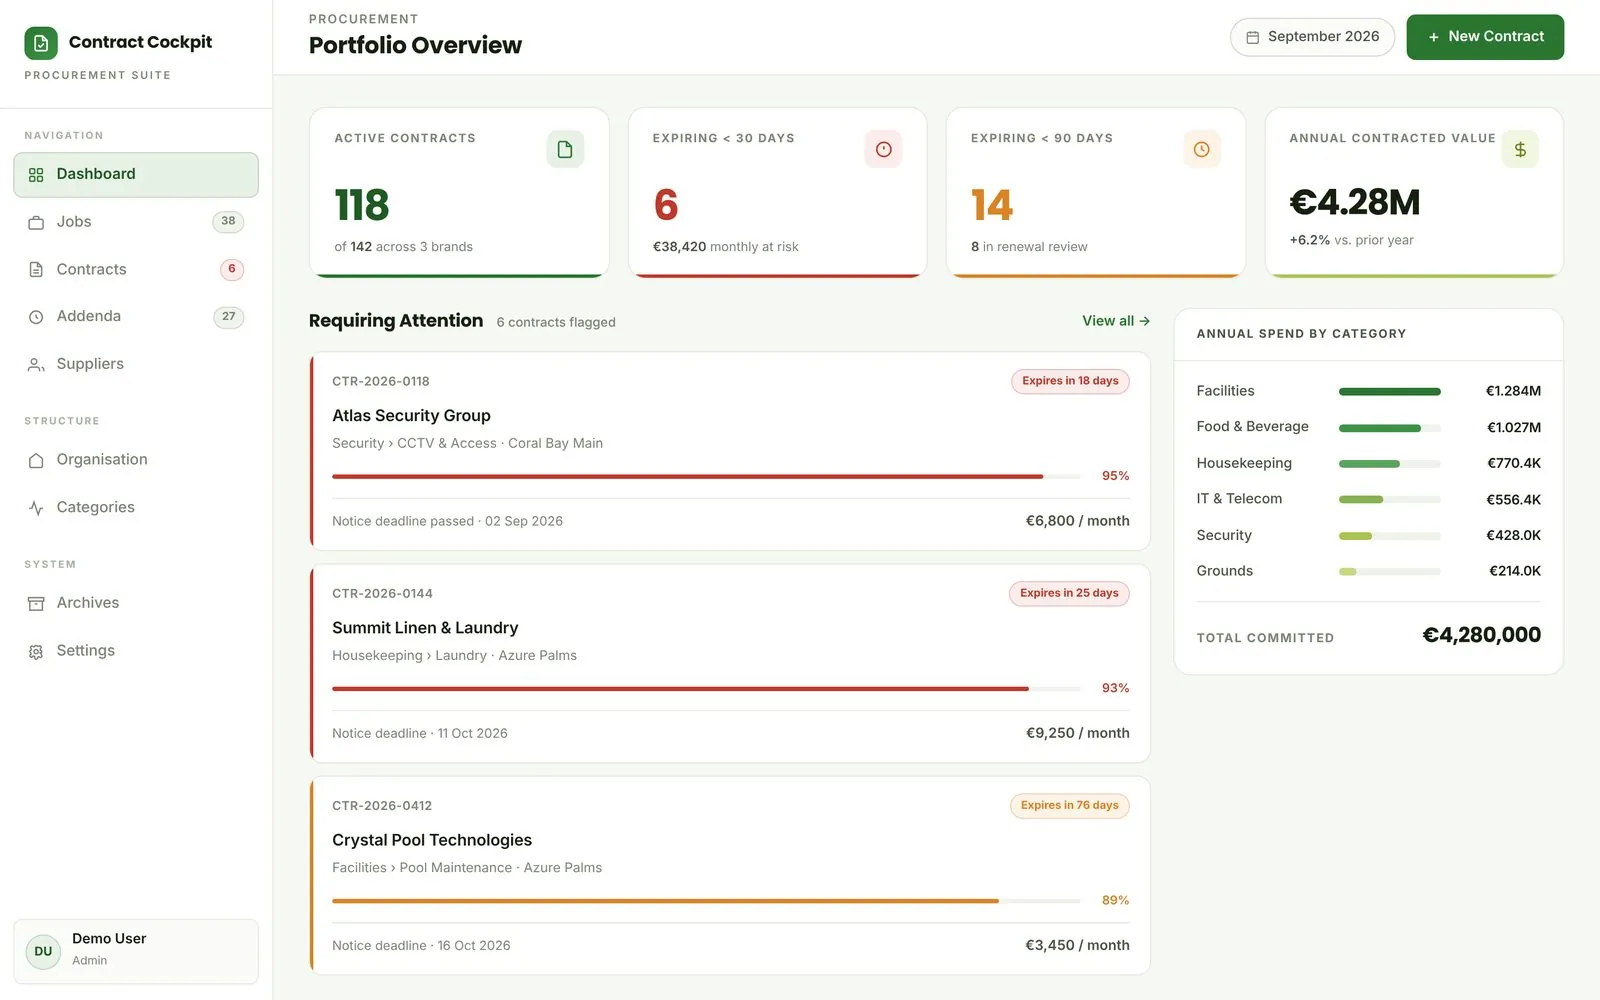
Task: Select contract ID CTR-2026-0412
Action: click(x=382, y=806)
